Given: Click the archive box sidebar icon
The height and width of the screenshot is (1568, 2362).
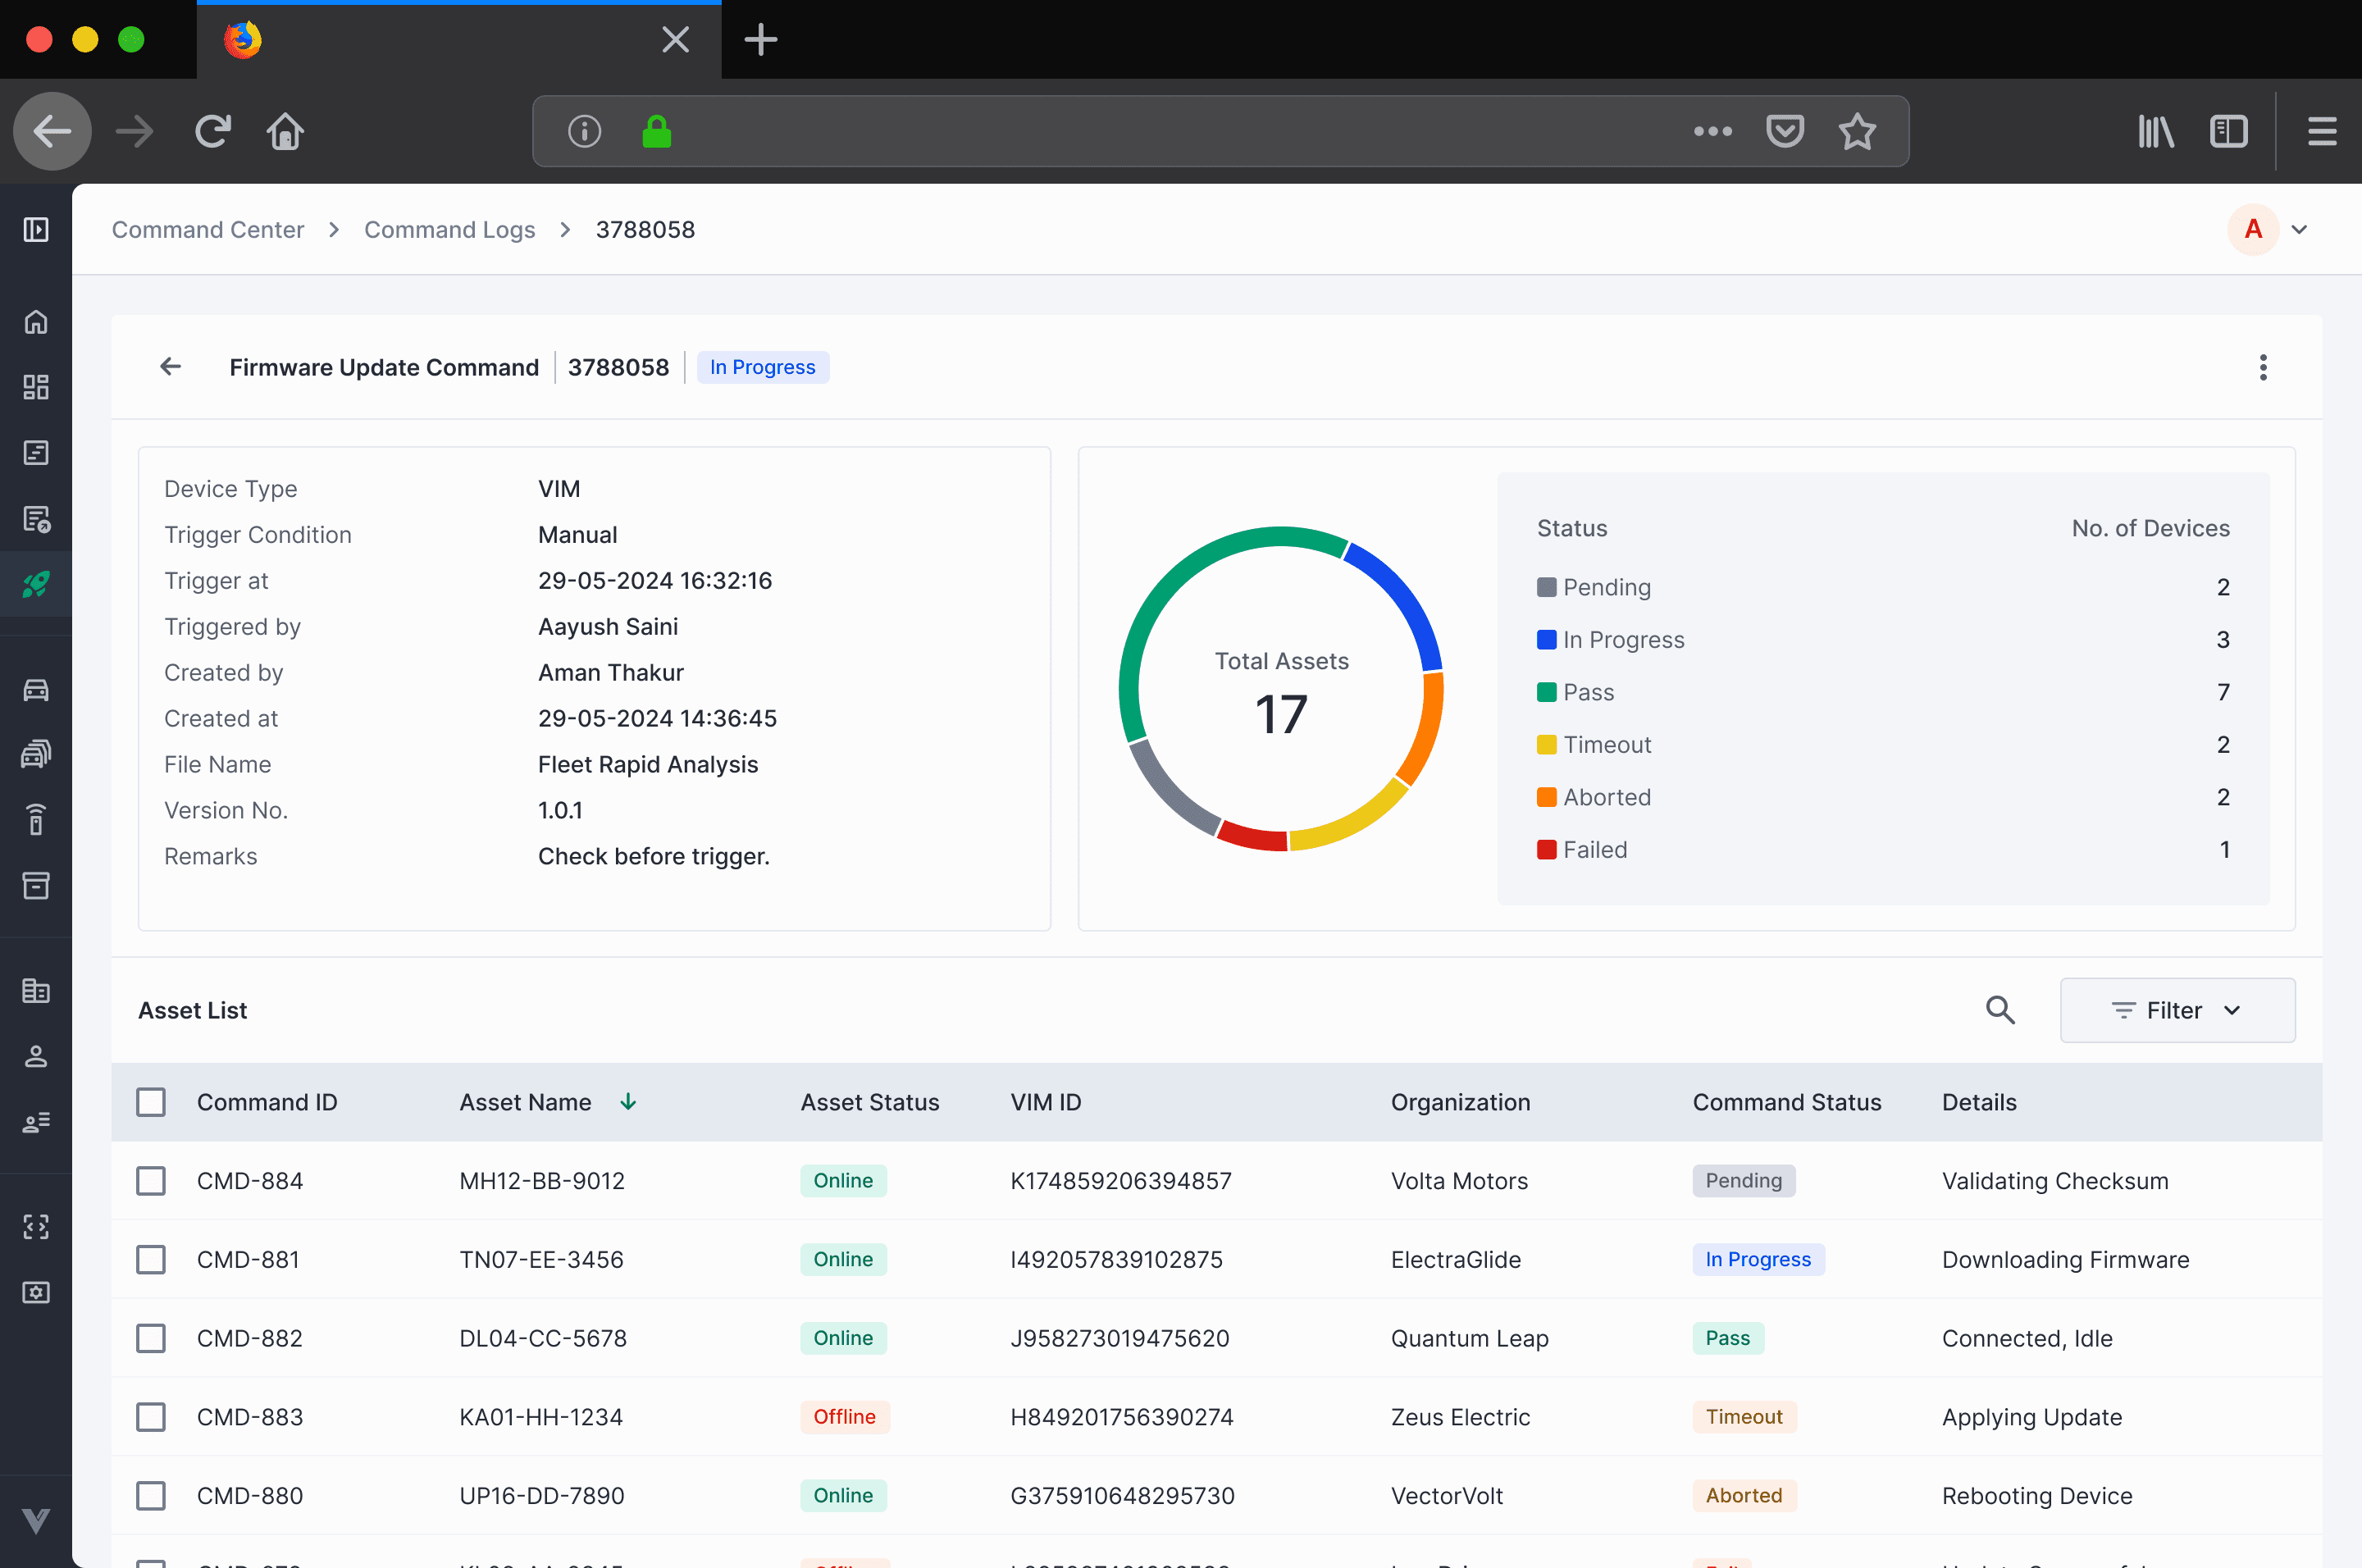Looking at the screenshot, I should [x=36, y=885].
